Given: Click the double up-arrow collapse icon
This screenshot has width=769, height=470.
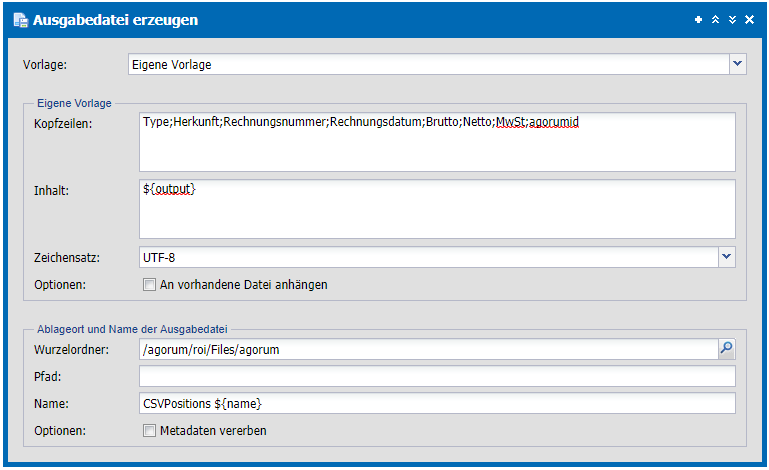Looking at the screenshot, I should click(x=716, y=20).
